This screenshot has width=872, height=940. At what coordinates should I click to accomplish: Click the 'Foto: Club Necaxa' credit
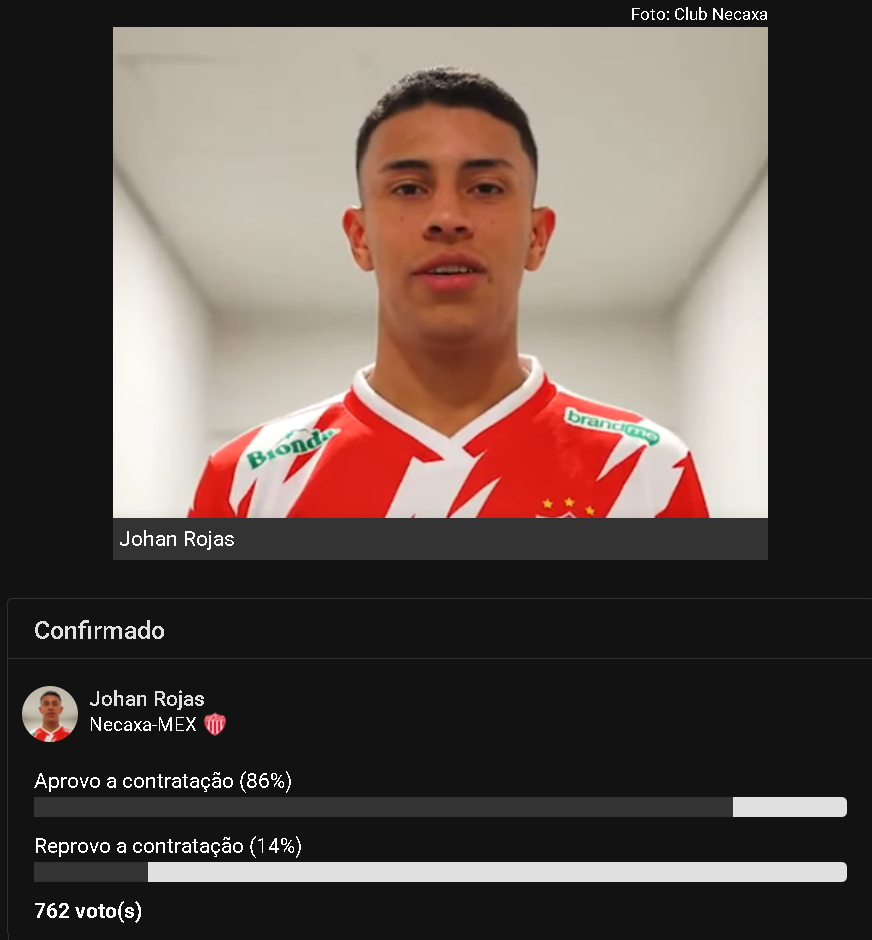point(699,14)
